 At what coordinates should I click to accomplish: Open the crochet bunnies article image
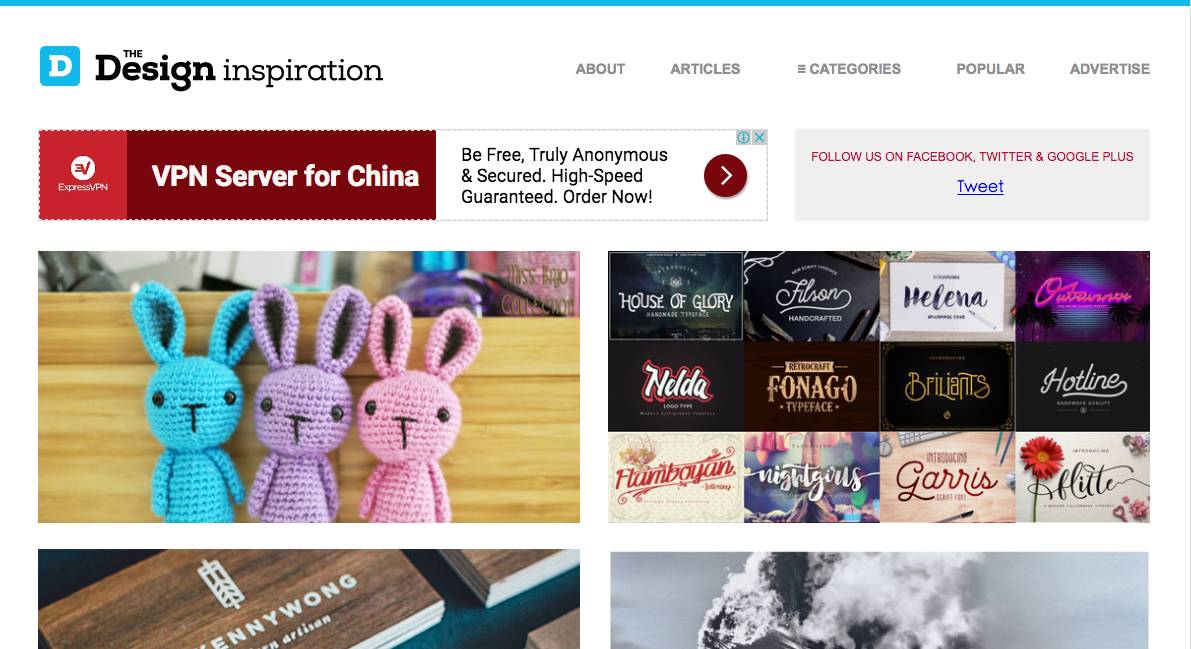[309, 387]
